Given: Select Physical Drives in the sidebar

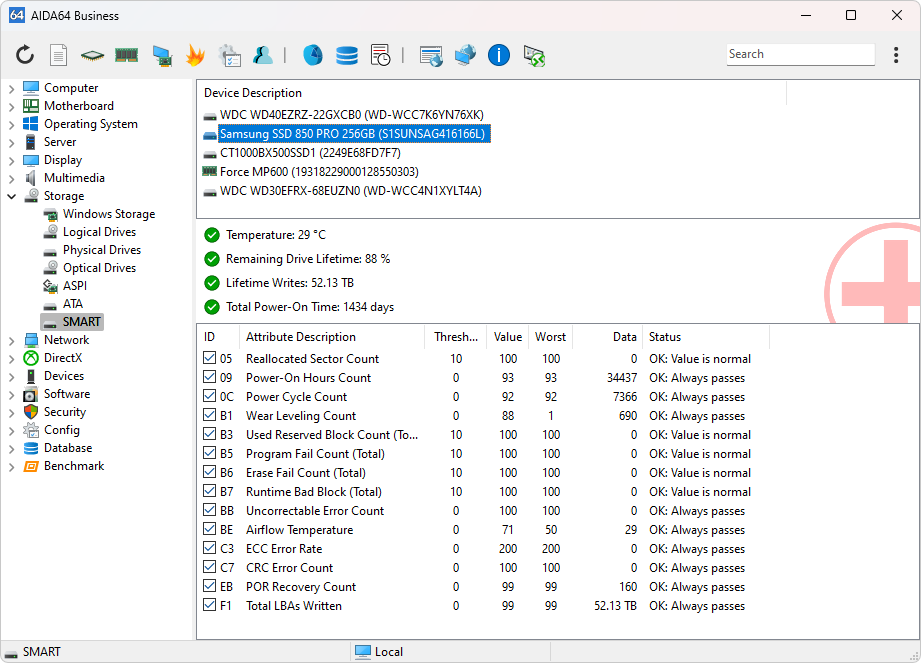Looking at the screenshot, I should [x=101, y=250].
